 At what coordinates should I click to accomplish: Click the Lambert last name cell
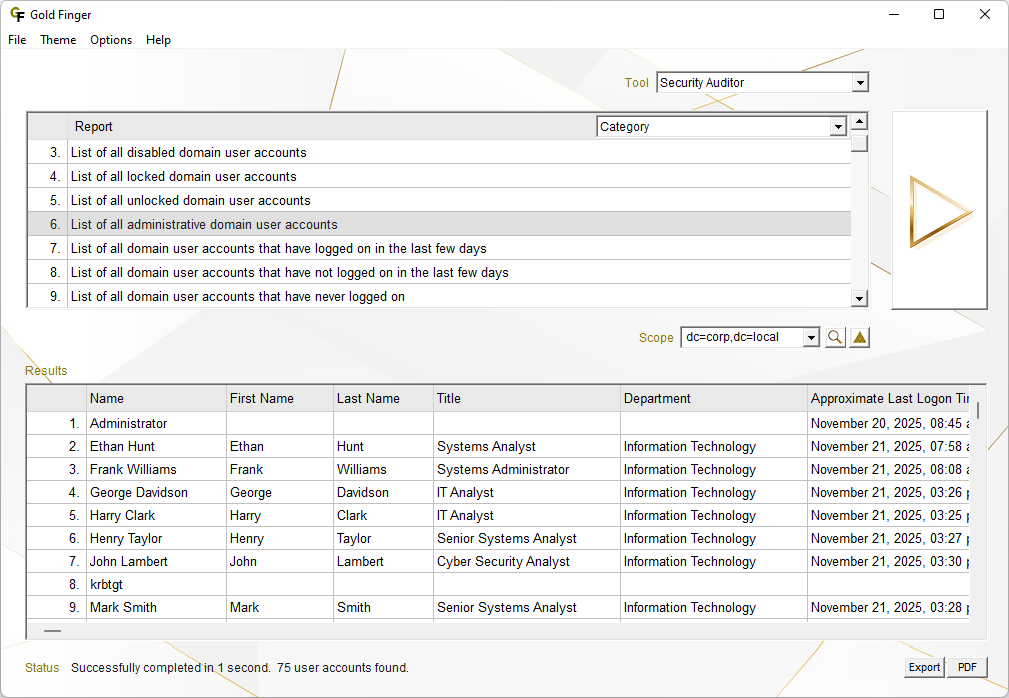(384, 562)
